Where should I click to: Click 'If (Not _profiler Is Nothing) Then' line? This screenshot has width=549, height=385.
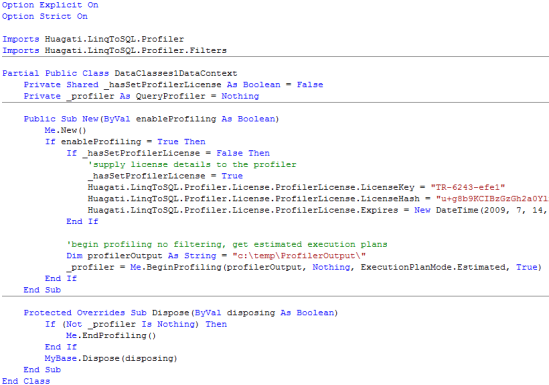(x=136, y=324)
